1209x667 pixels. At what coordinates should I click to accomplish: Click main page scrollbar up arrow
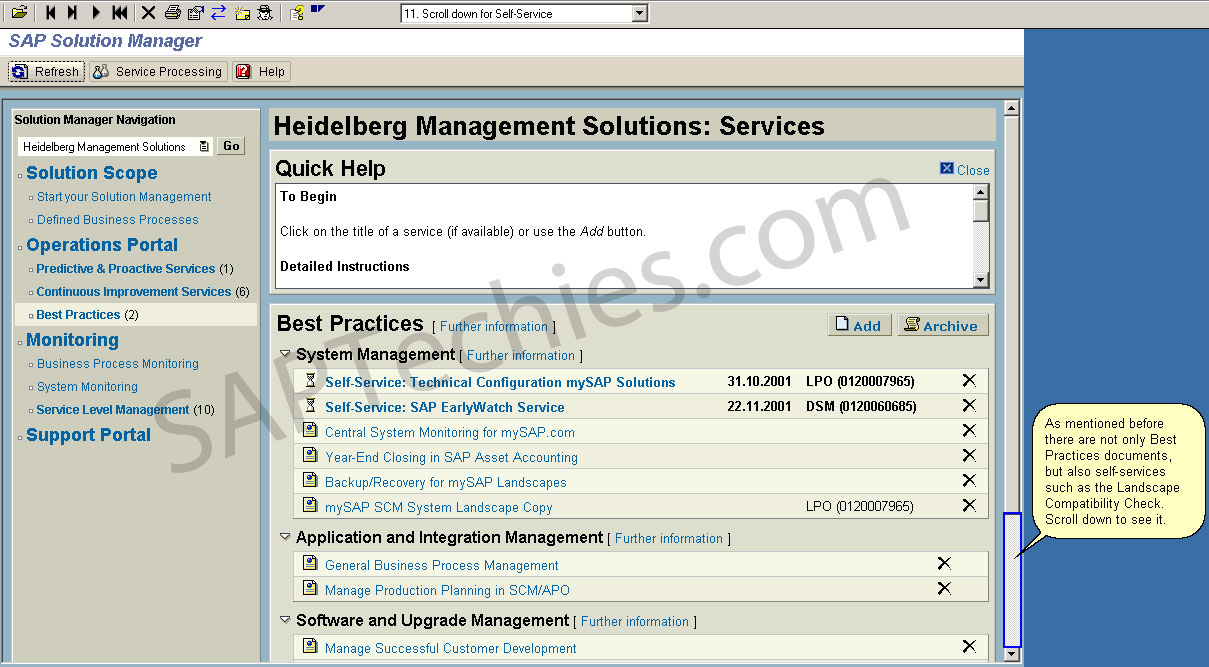click(x=1012, y=108)
